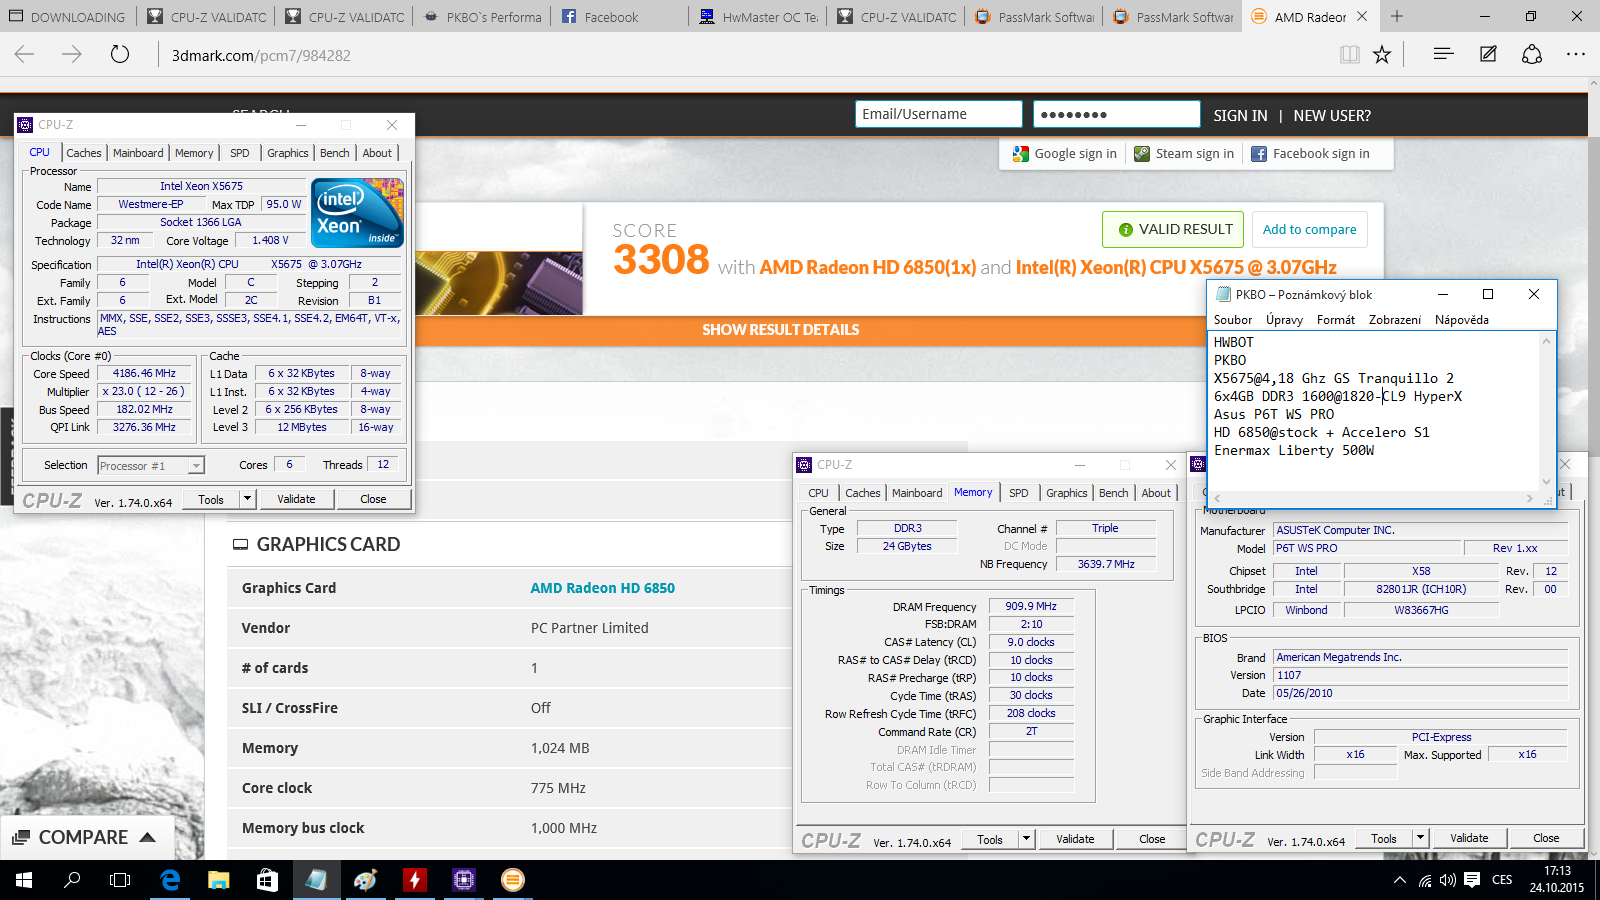
Task: Click Validate in Mainboard CPU-Z window
Action: 1469,838
